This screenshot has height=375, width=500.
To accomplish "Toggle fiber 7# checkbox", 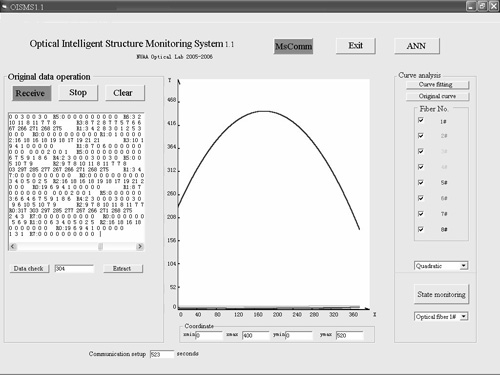I will click(x=421, y=213).
